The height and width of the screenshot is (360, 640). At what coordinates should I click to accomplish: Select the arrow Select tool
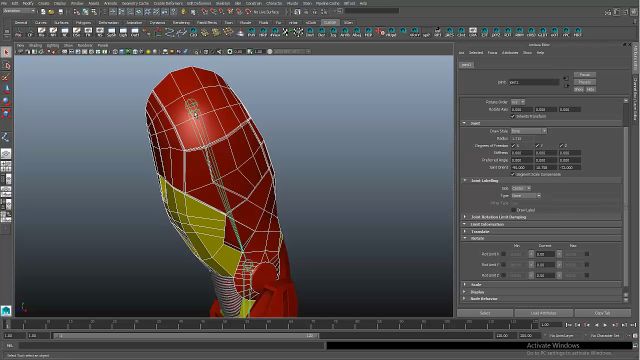(6, 52)
